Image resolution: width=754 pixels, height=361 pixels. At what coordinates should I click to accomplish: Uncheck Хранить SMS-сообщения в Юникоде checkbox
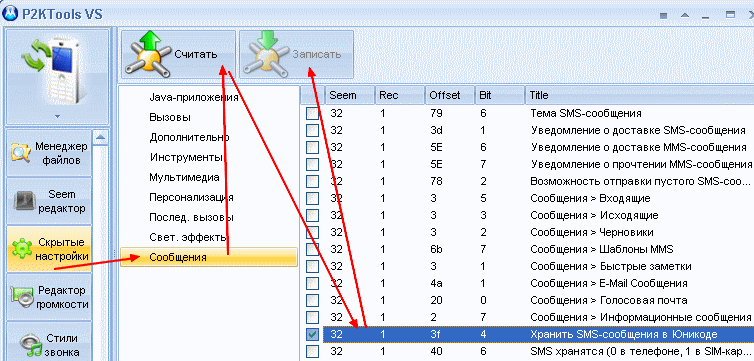tap(313, 335)
